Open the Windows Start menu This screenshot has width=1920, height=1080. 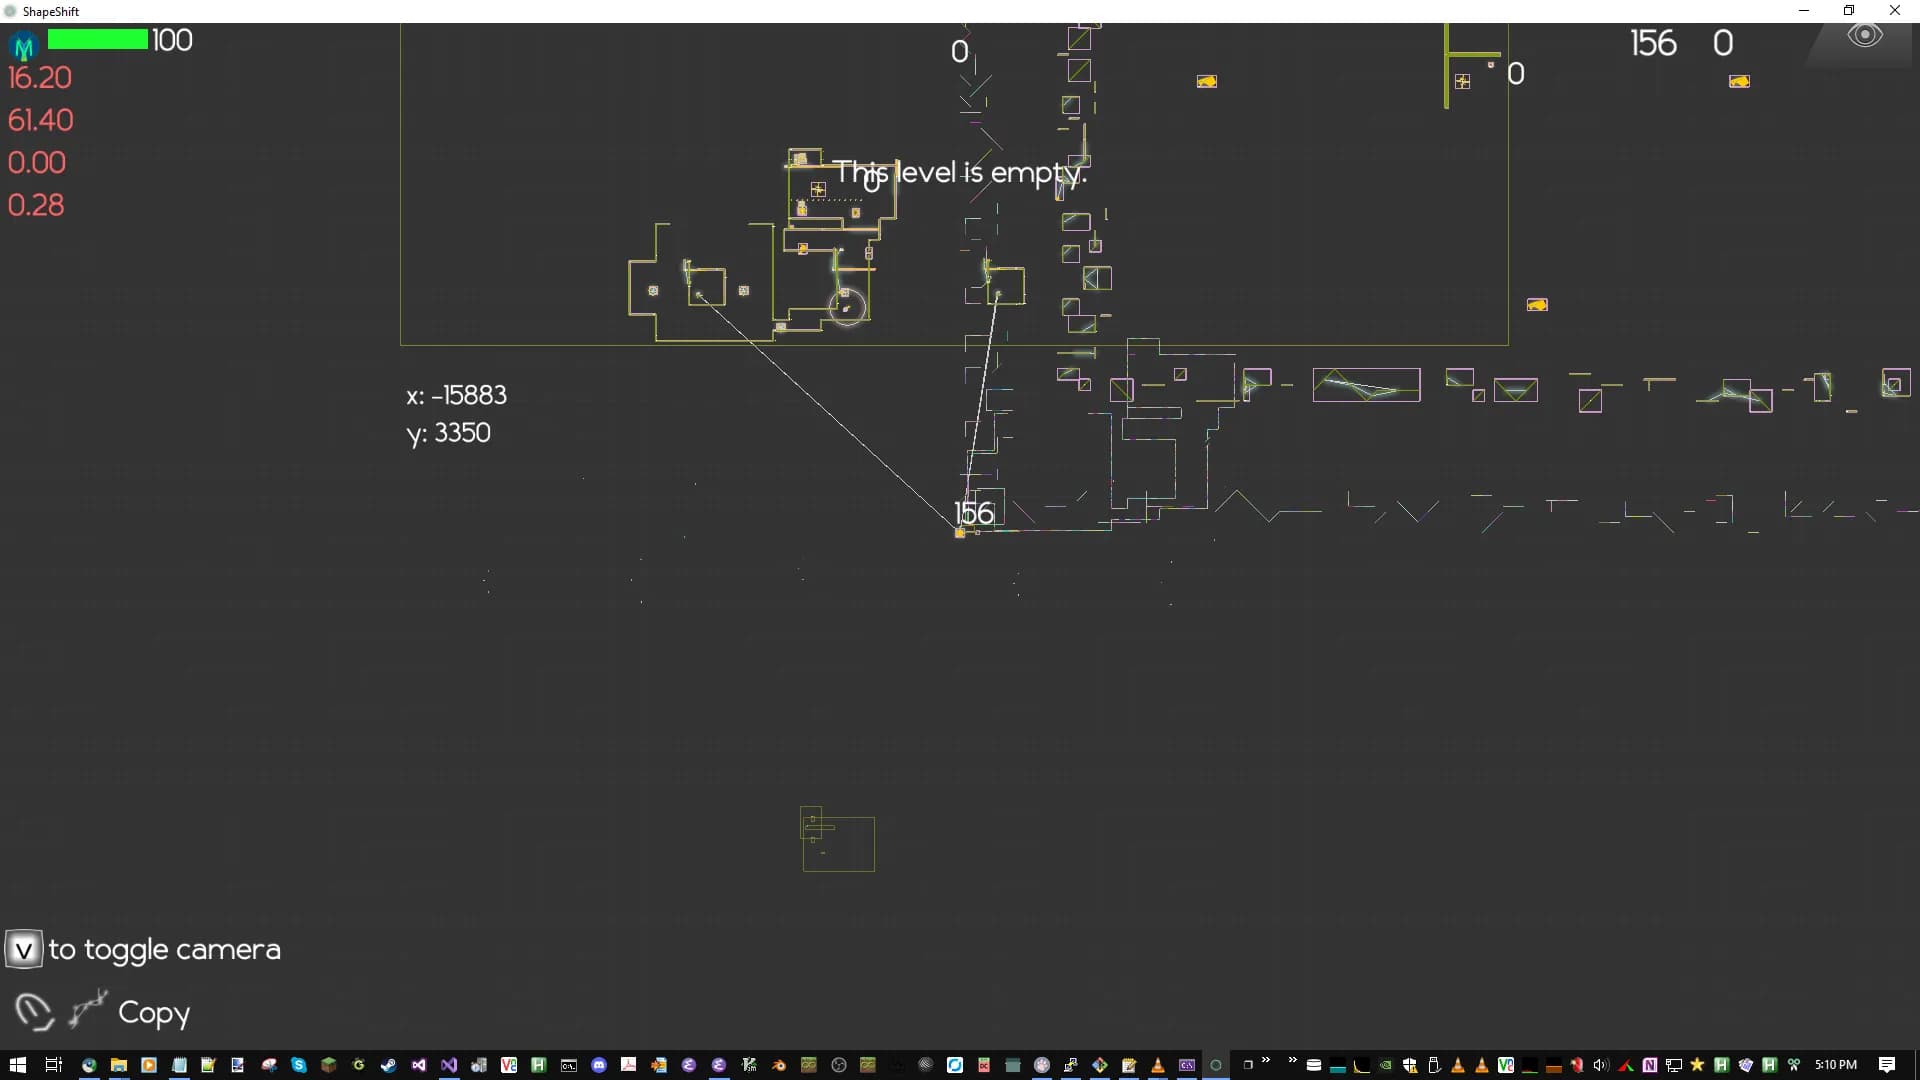pos(17,1065)
